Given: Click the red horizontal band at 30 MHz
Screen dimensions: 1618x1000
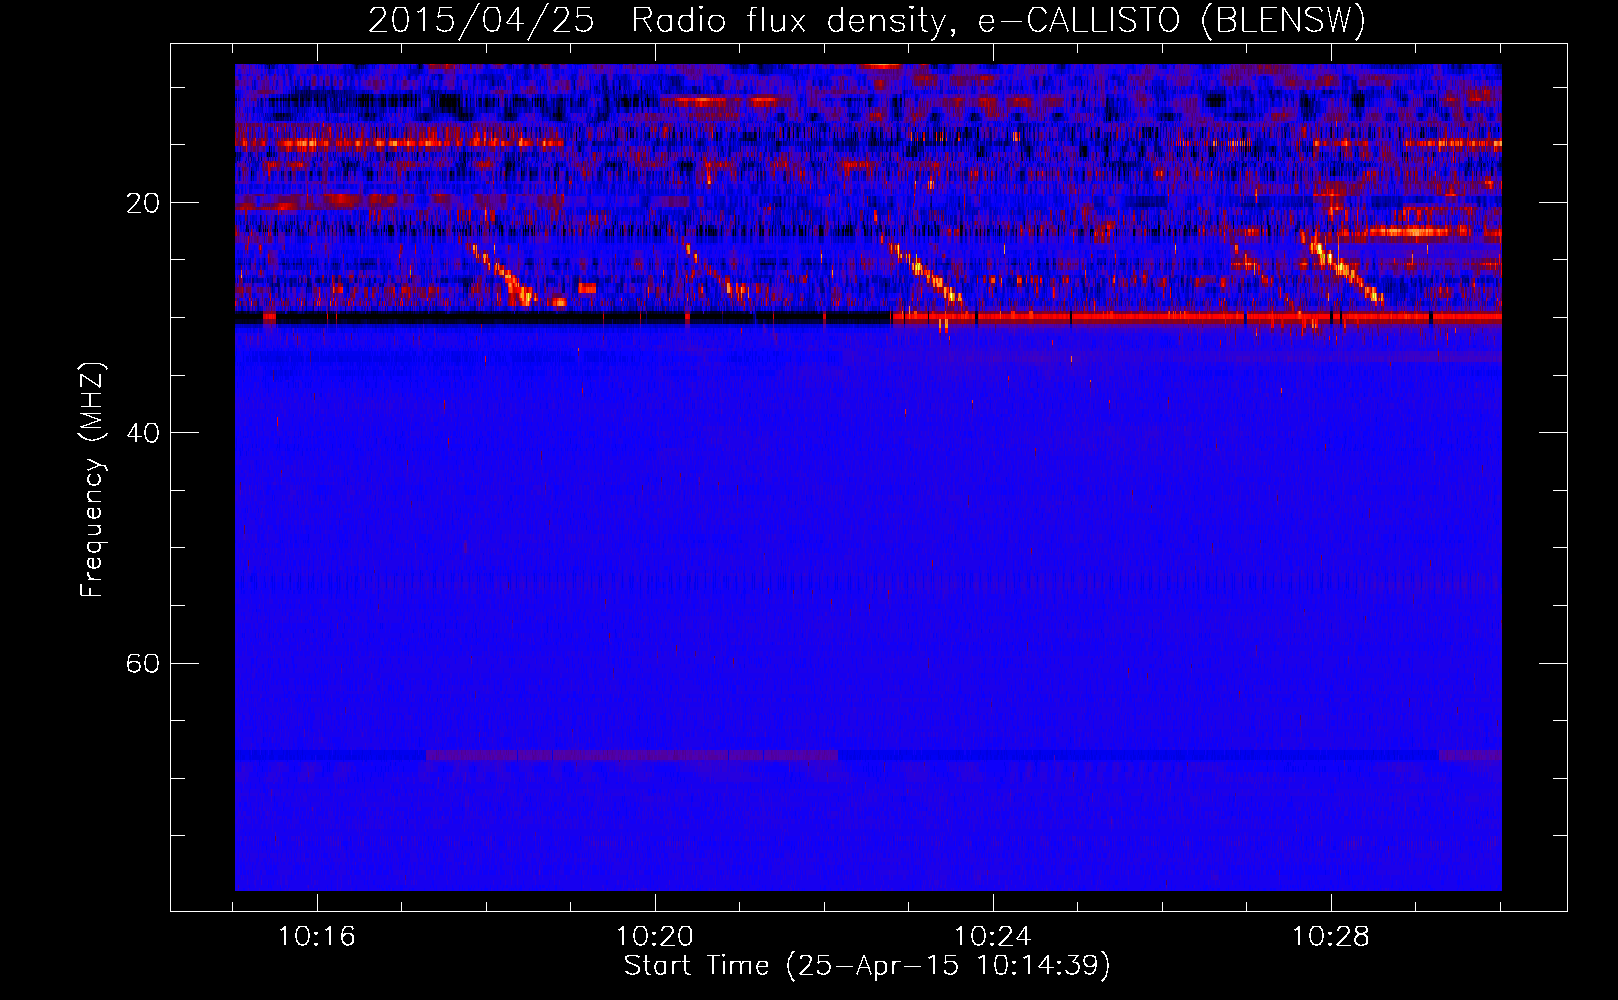Looking at the screenshot, I should (x=1196, y=318).
